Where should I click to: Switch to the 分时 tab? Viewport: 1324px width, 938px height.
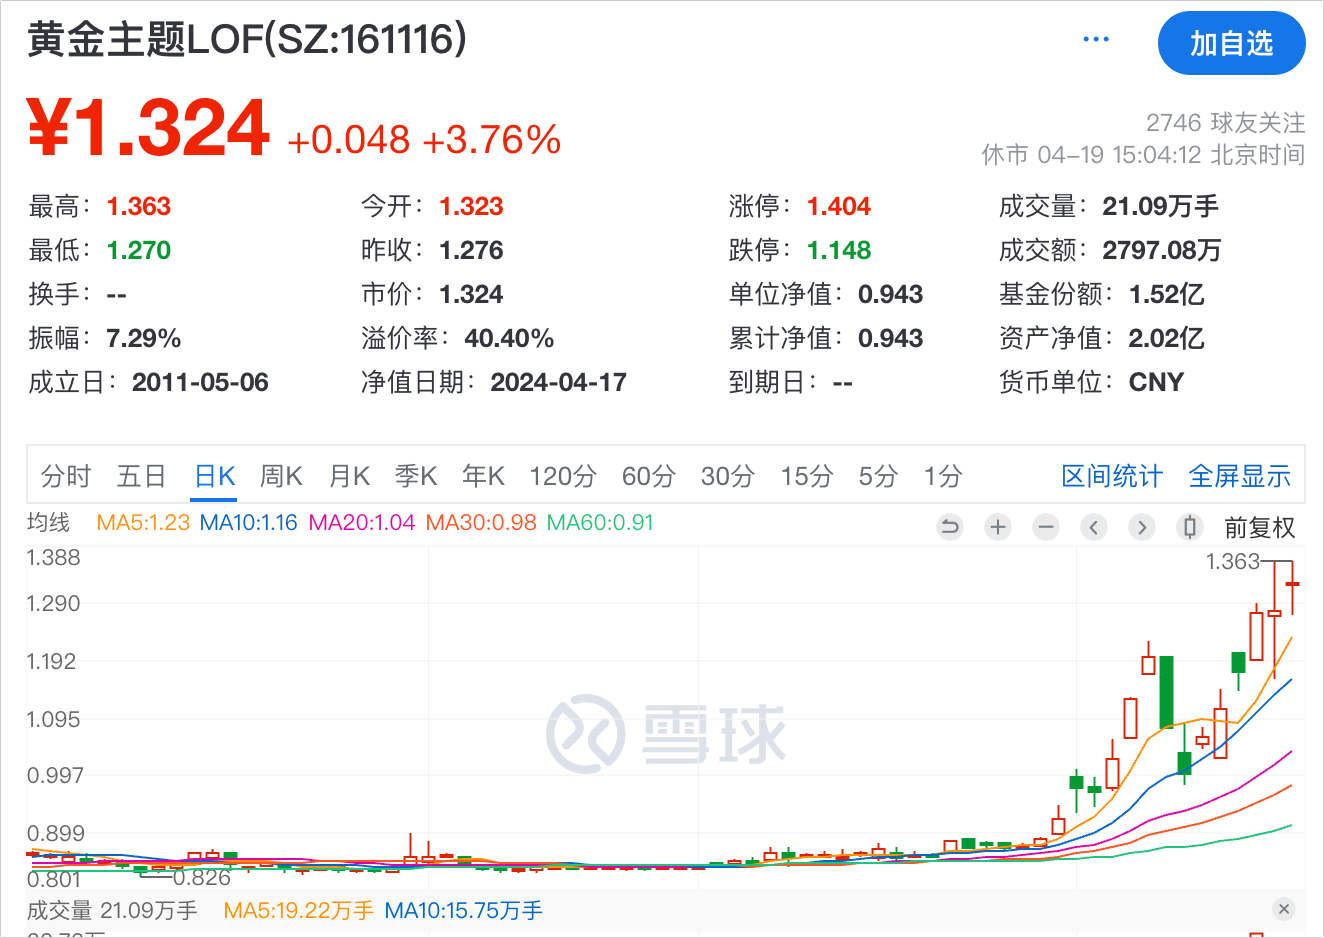(66, 476)
